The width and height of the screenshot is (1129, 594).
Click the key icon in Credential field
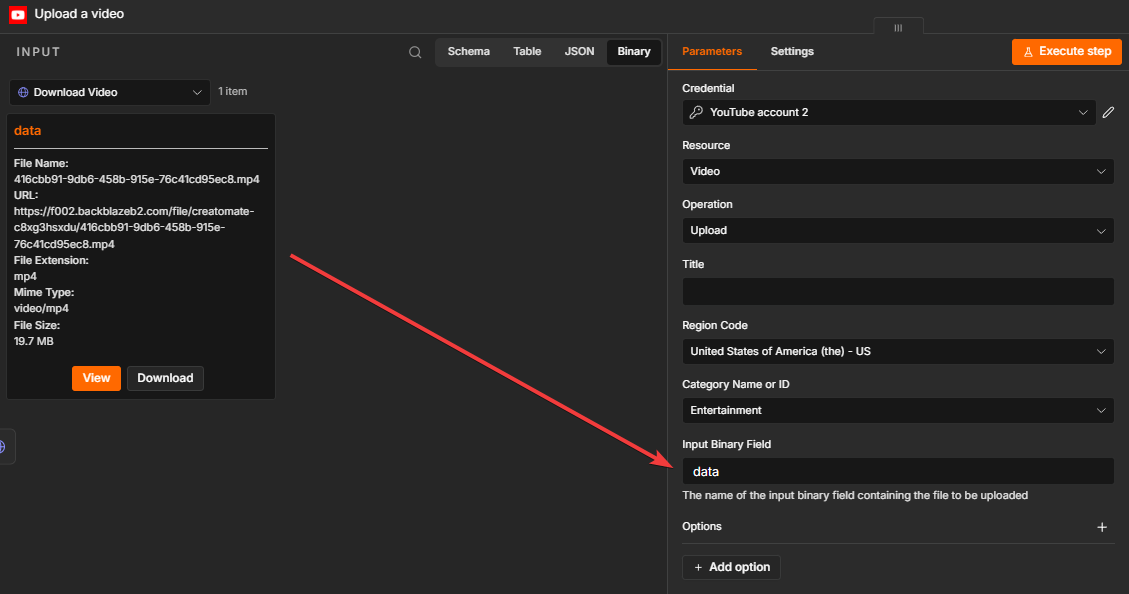pos(696,112)
